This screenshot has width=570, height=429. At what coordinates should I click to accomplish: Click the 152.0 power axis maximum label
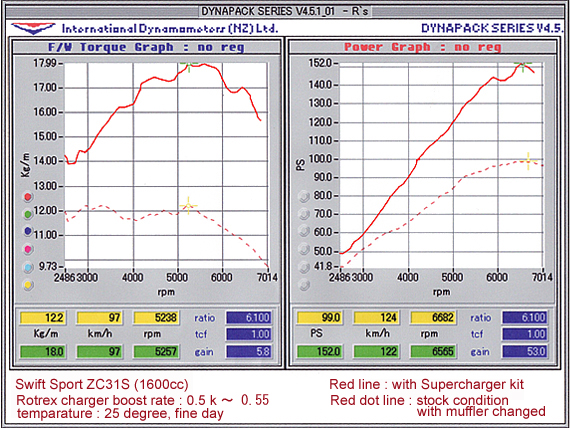pyautogui.click(x=320, y=63)
